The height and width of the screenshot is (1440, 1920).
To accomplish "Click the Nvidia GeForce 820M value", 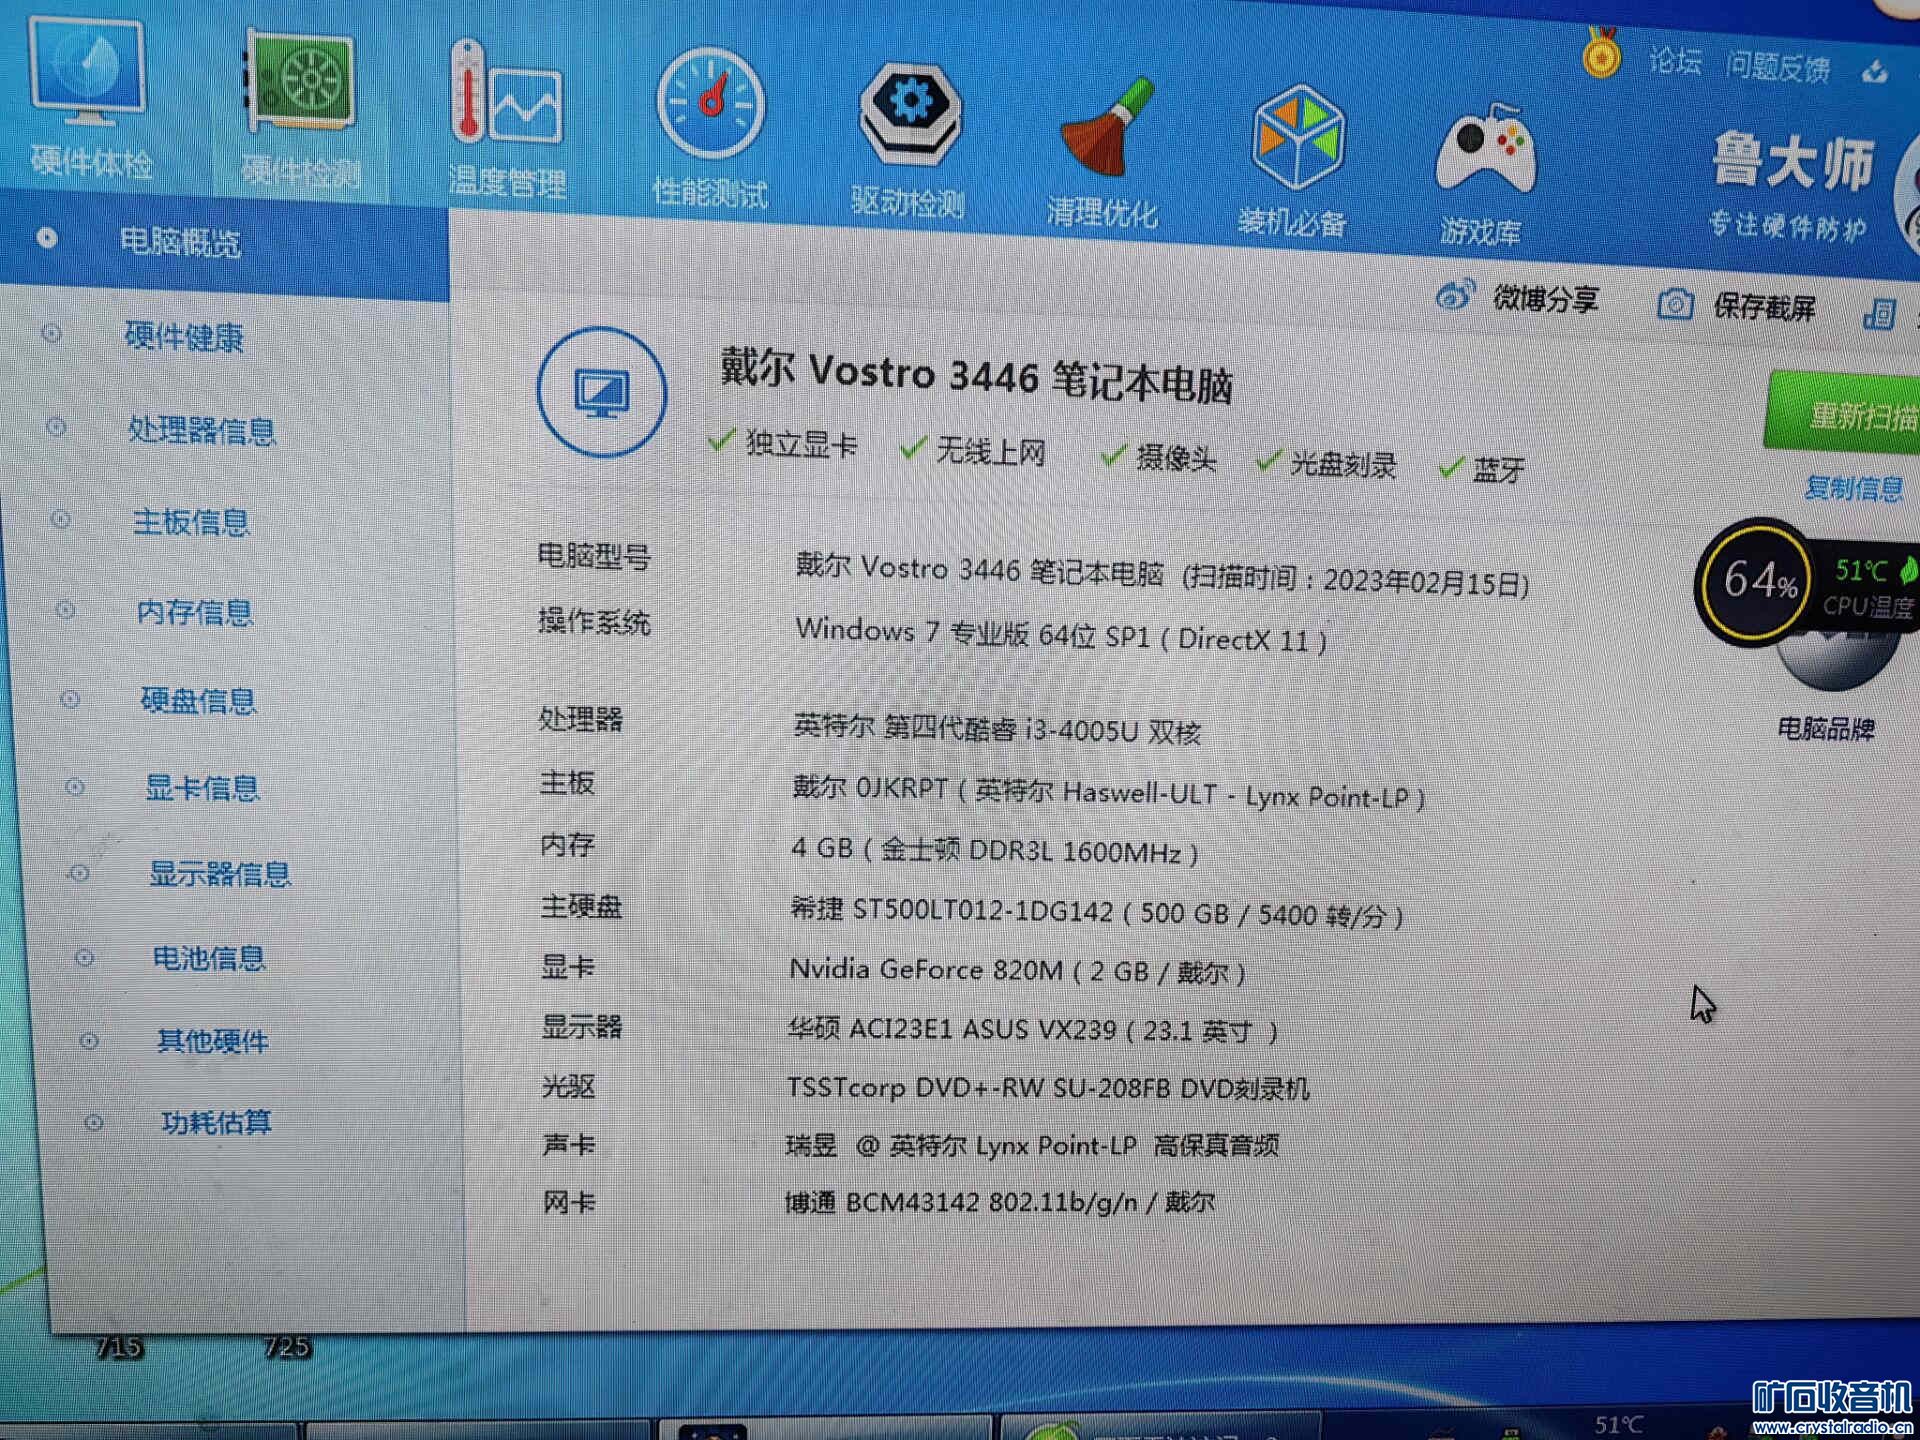I will 1017,971.
